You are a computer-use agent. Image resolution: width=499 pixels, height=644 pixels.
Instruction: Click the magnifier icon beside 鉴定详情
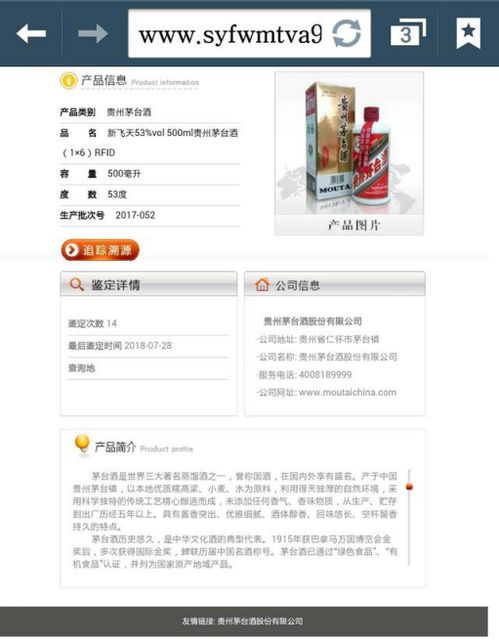tap(76, 284)
